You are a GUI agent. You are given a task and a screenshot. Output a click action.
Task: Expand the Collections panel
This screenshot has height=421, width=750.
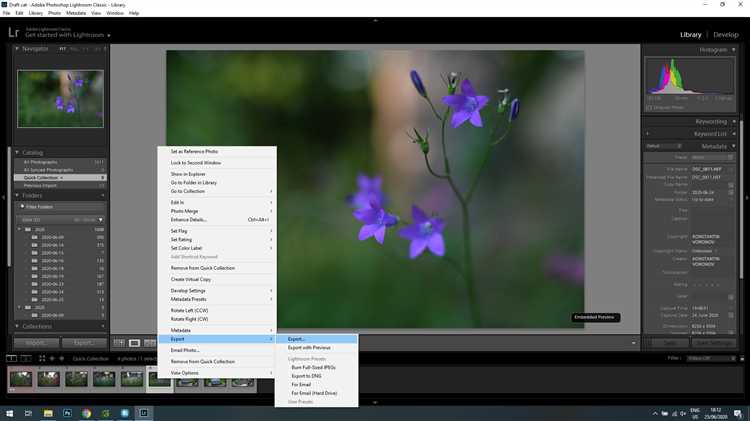17,326
